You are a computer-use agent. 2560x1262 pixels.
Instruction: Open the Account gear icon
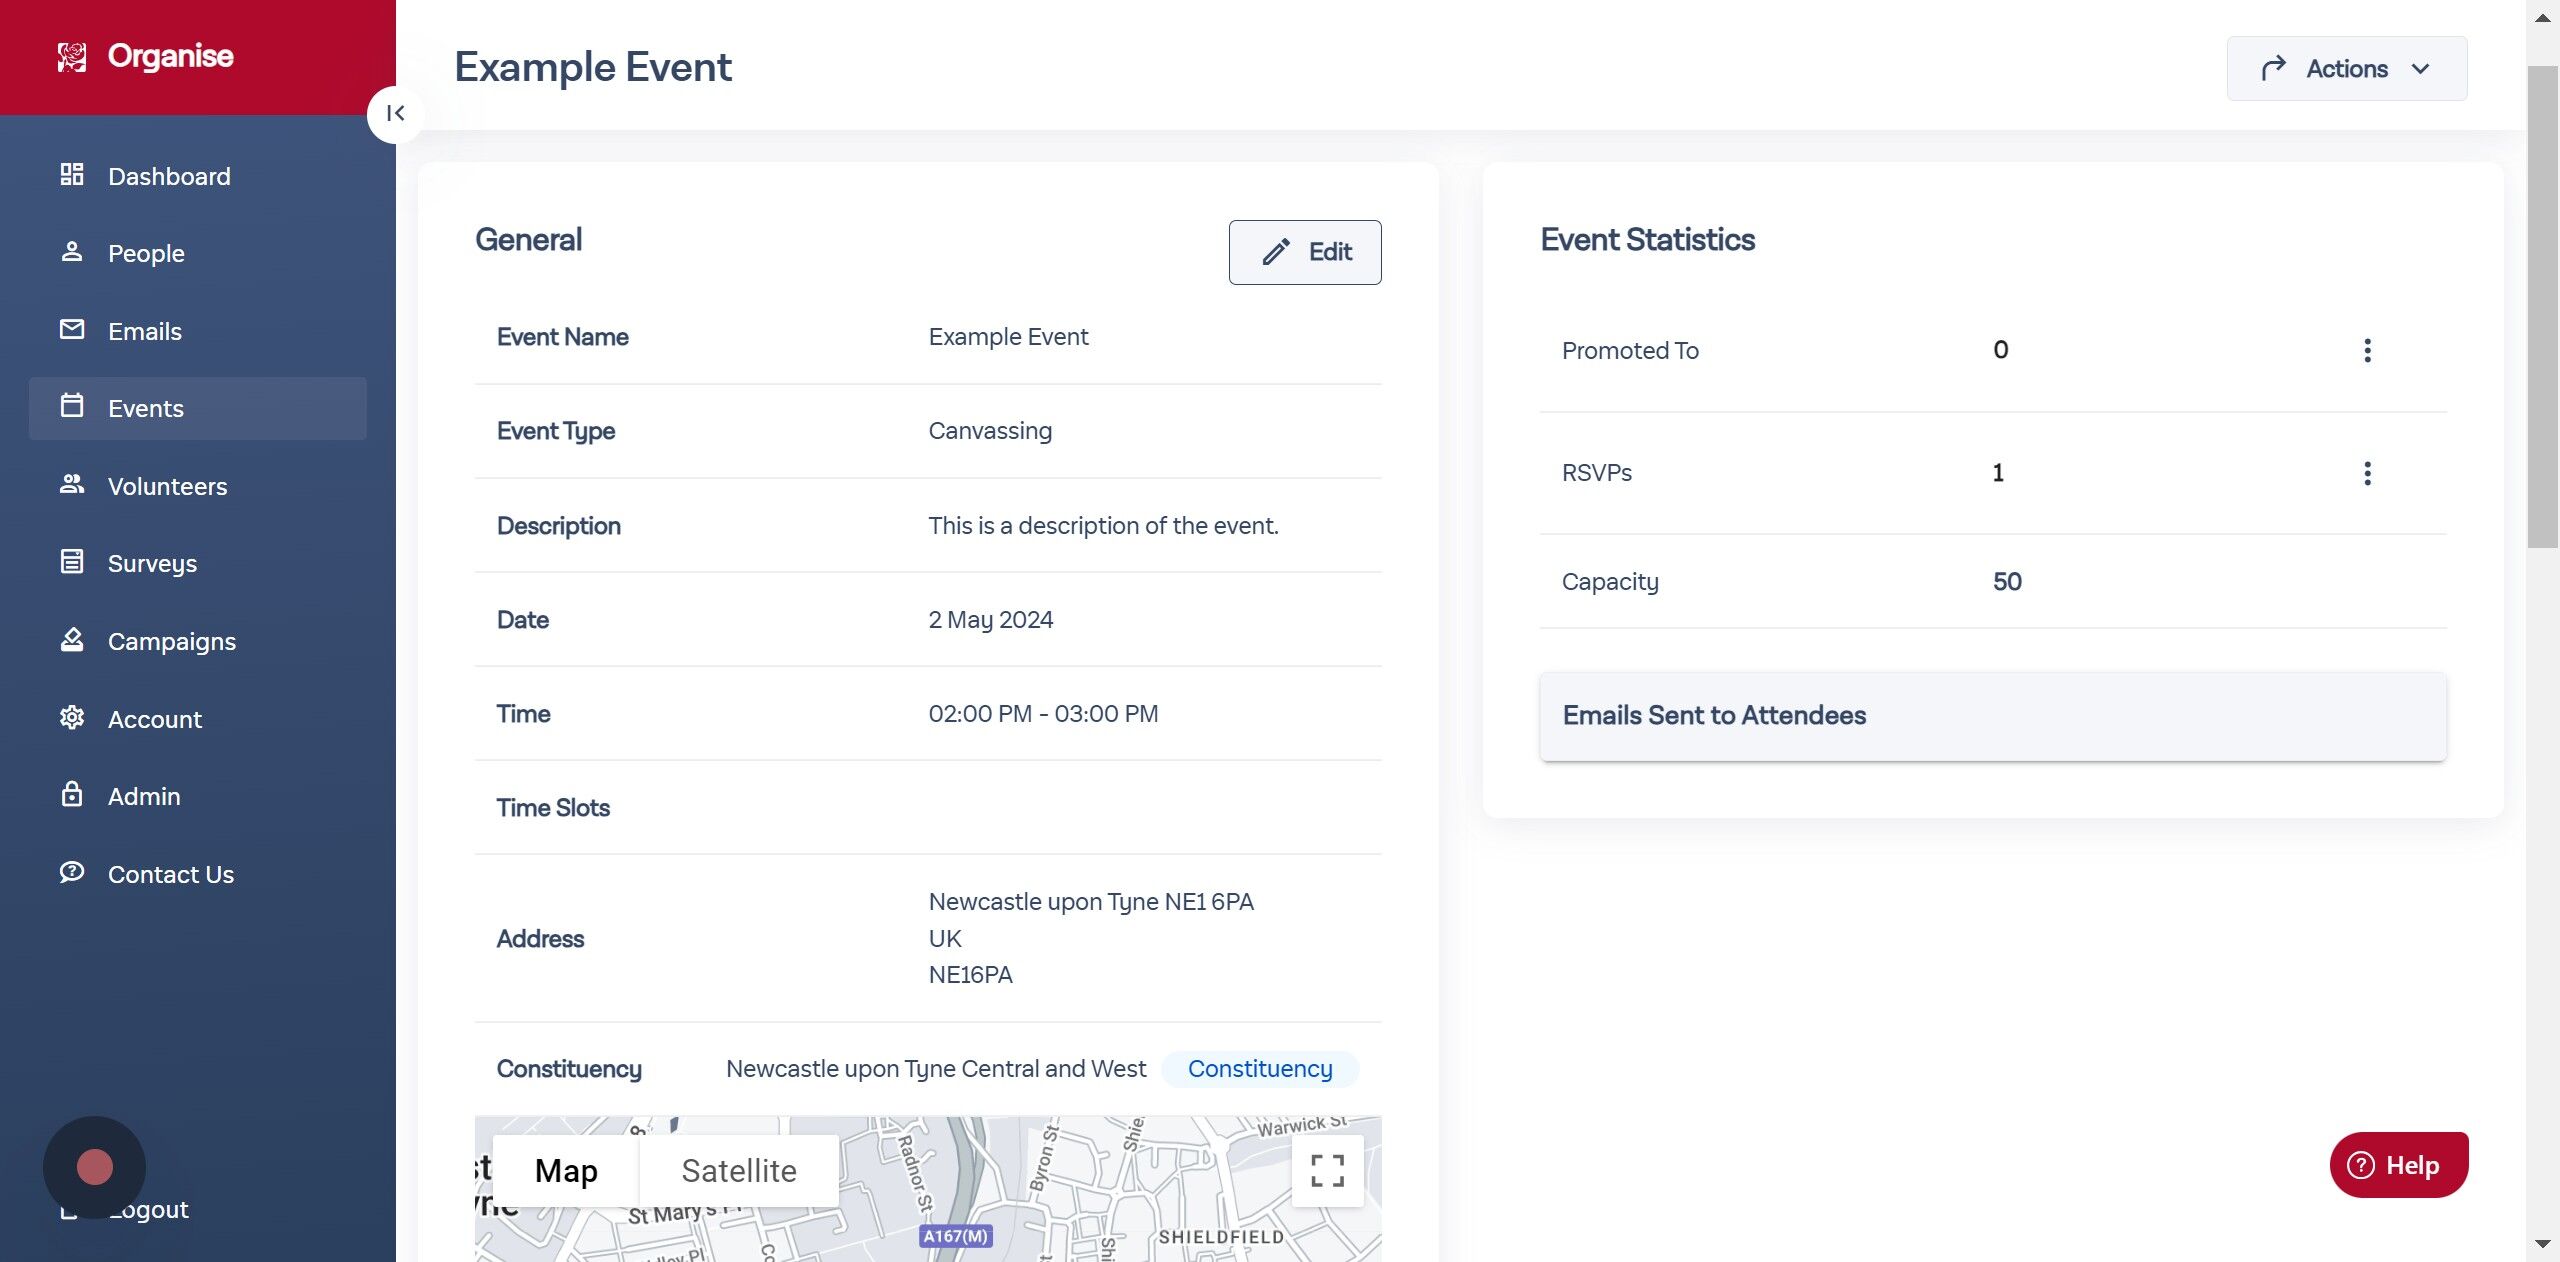point(72,718)
